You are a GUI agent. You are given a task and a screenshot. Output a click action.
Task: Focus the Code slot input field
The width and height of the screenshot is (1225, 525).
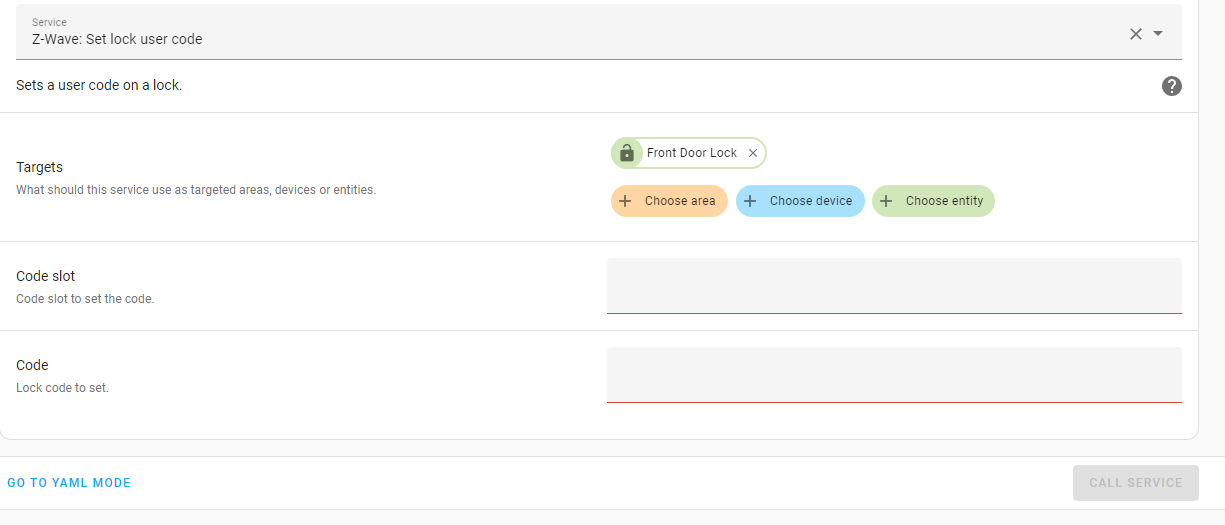[893, 286]
